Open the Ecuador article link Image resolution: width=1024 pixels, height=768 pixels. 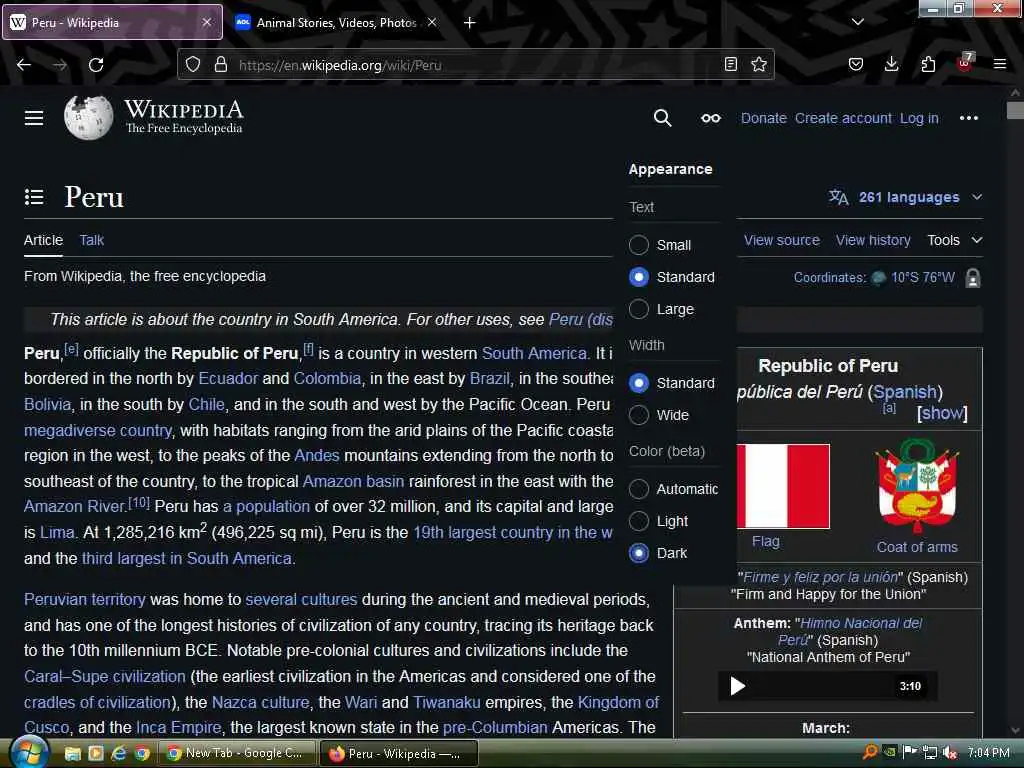pos(228,379)
